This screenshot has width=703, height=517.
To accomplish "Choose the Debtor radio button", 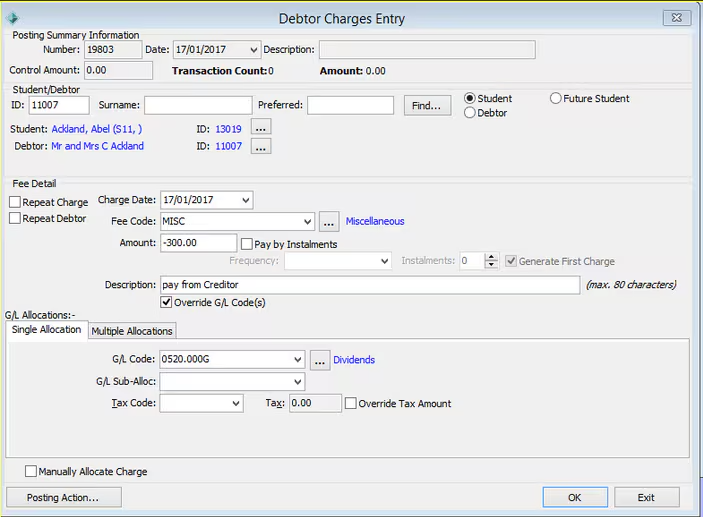I will (x=470, y=113).
